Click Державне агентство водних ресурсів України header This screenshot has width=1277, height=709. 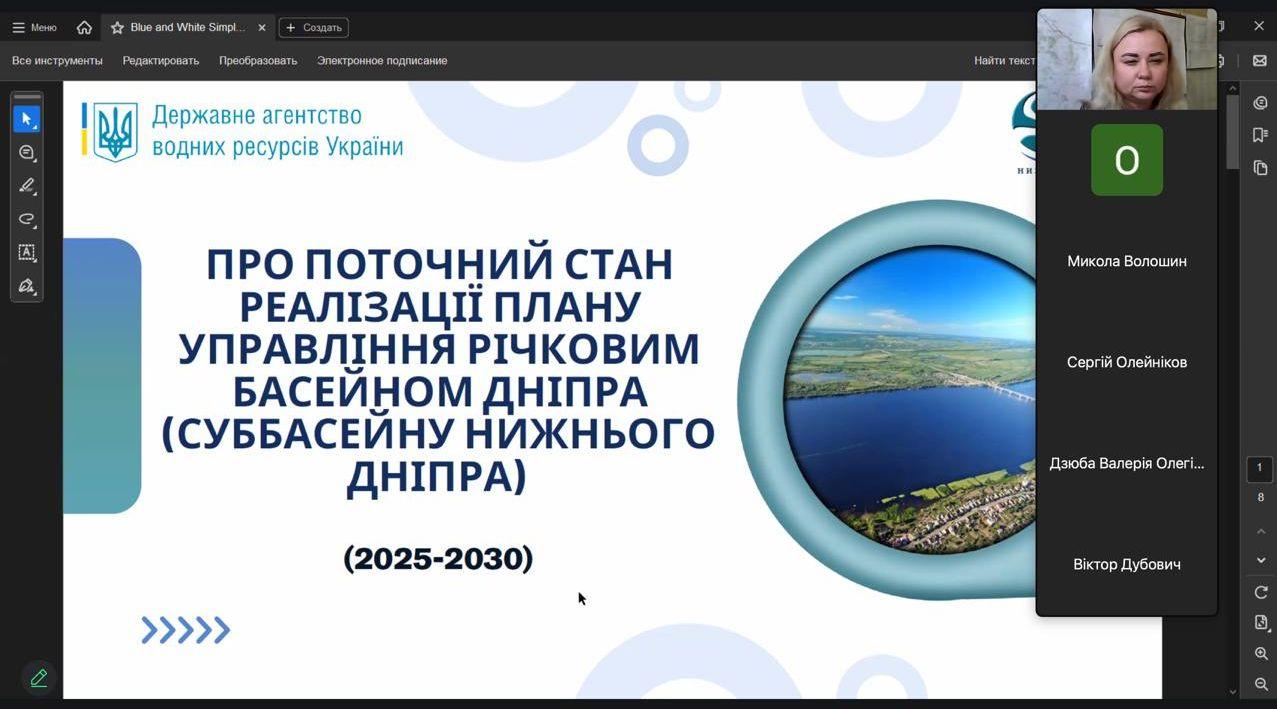point(277,131)
